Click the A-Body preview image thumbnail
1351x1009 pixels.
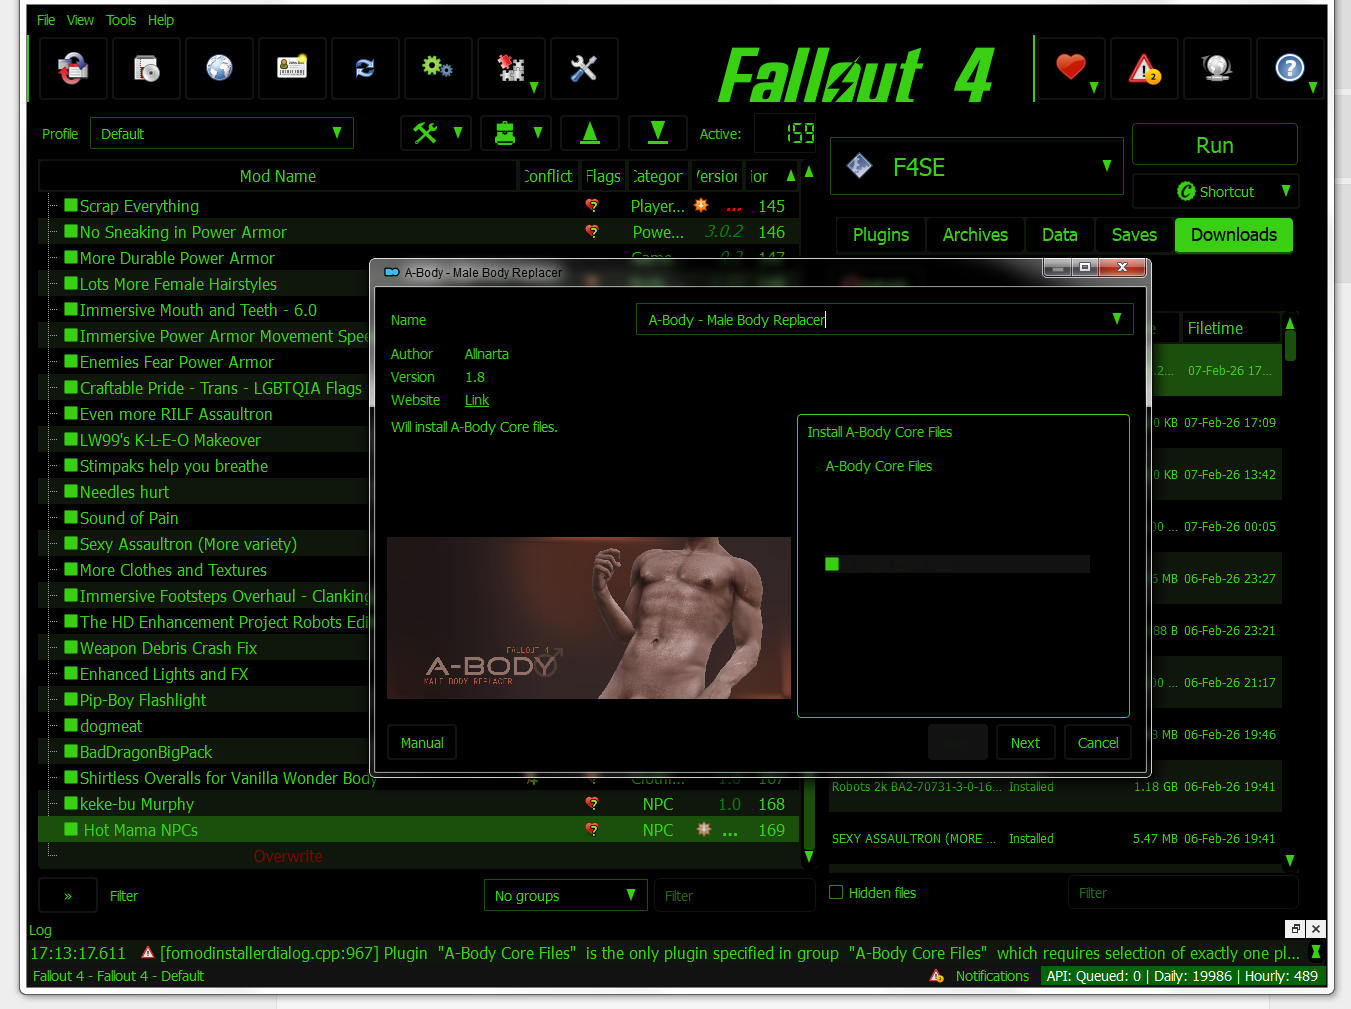(x=589, y=618)
